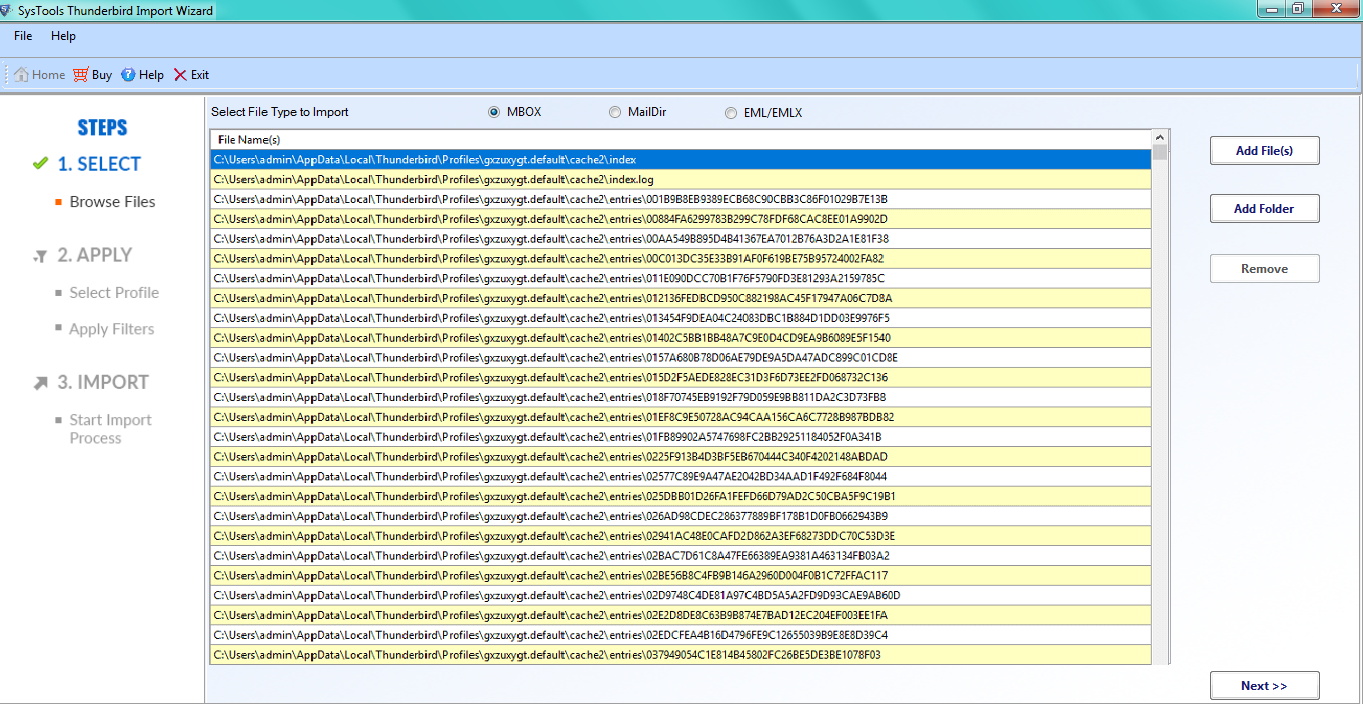
Task: Click the green checkmark beside 1. SELECT
Action: click(x=40, y=163)
